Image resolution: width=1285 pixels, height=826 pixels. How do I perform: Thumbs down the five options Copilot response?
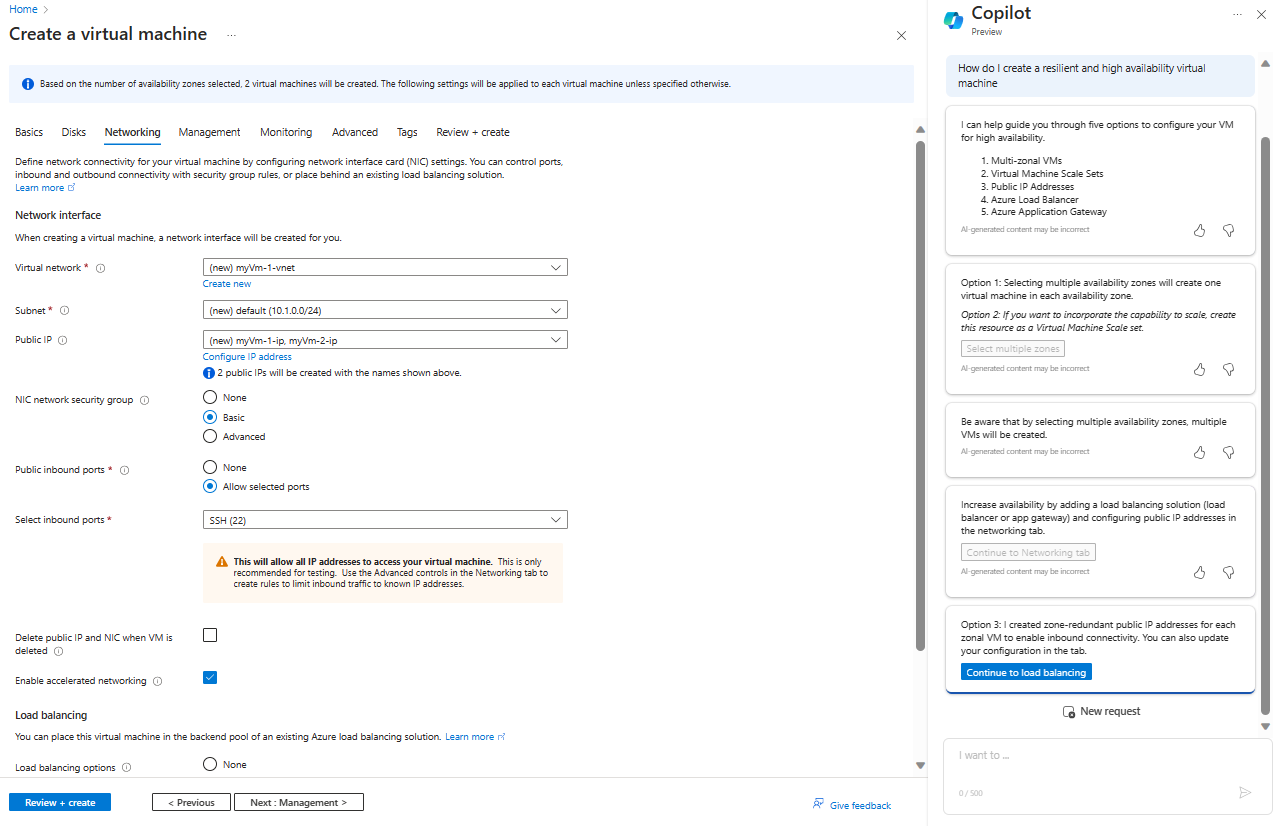1229,230
